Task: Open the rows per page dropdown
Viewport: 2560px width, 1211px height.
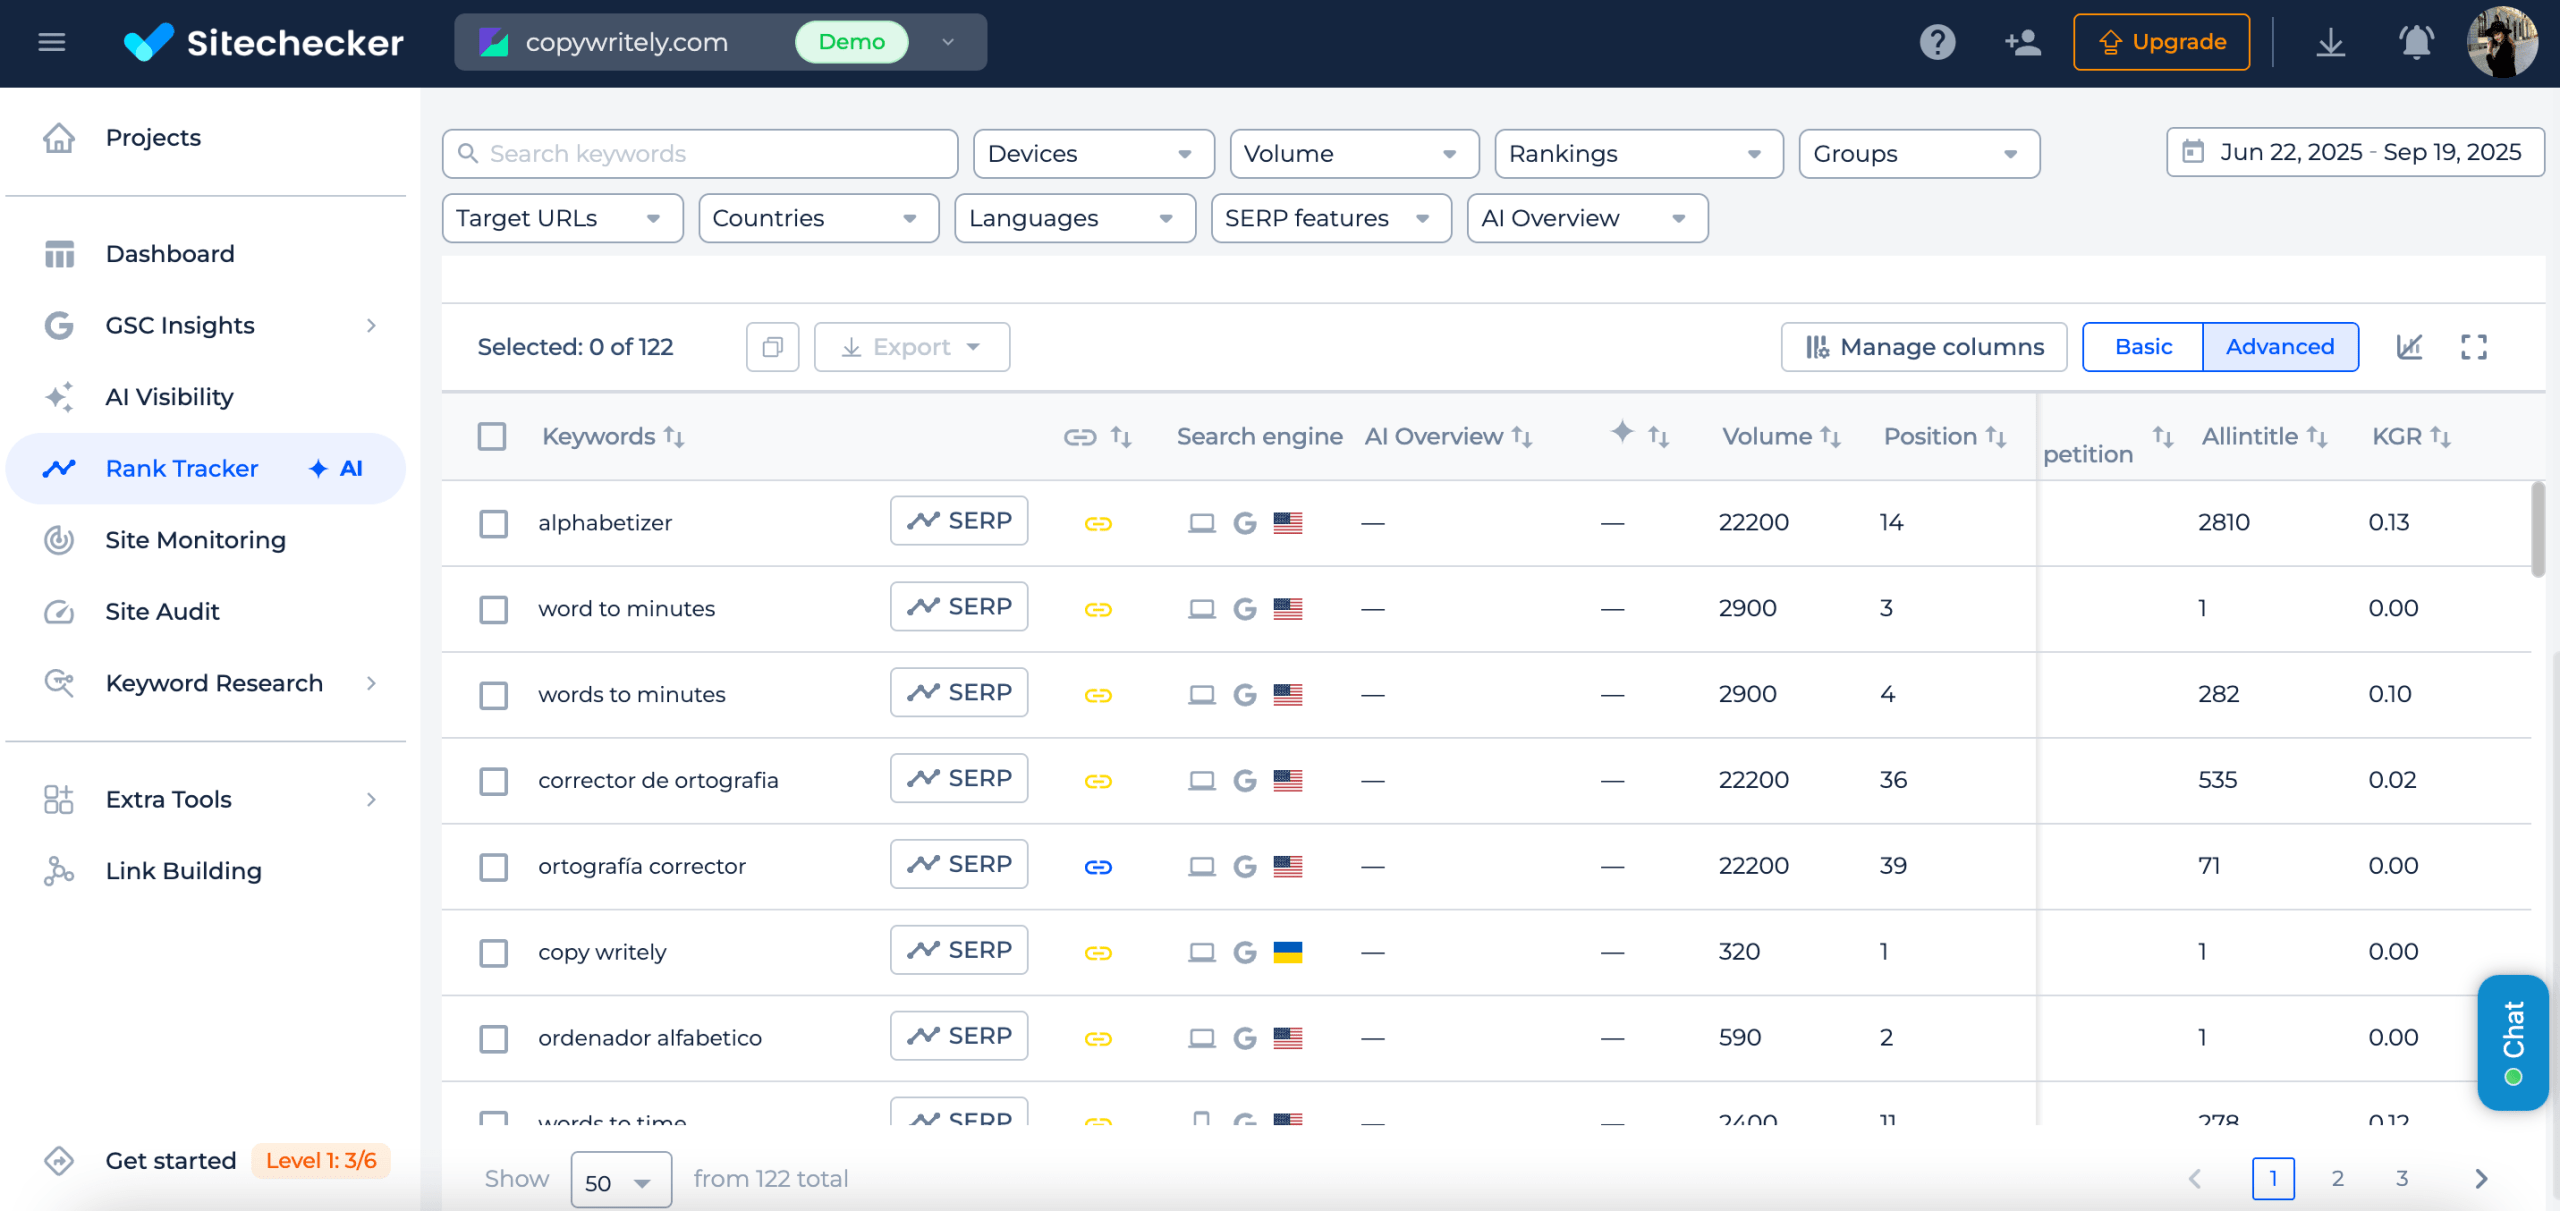Action: click(620, 1181)
